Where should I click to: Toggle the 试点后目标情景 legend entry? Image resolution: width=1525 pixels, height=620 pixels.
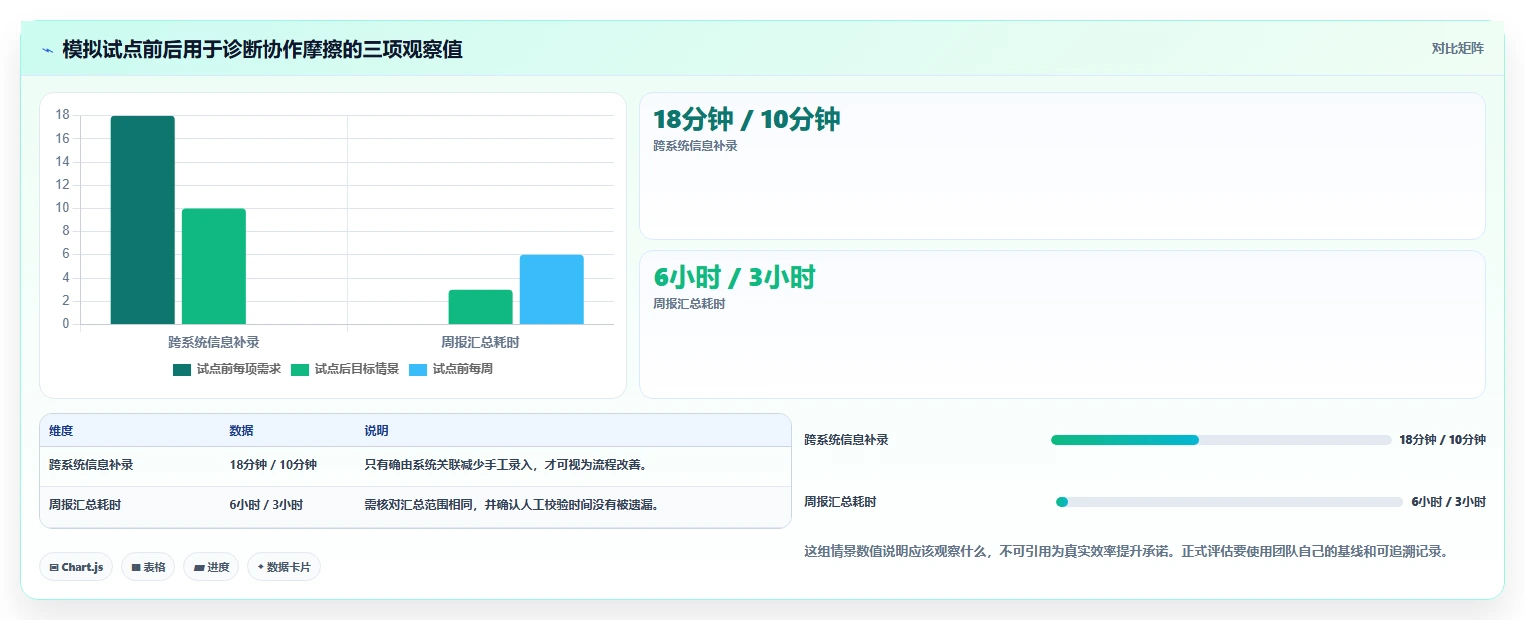pos(345,369)
